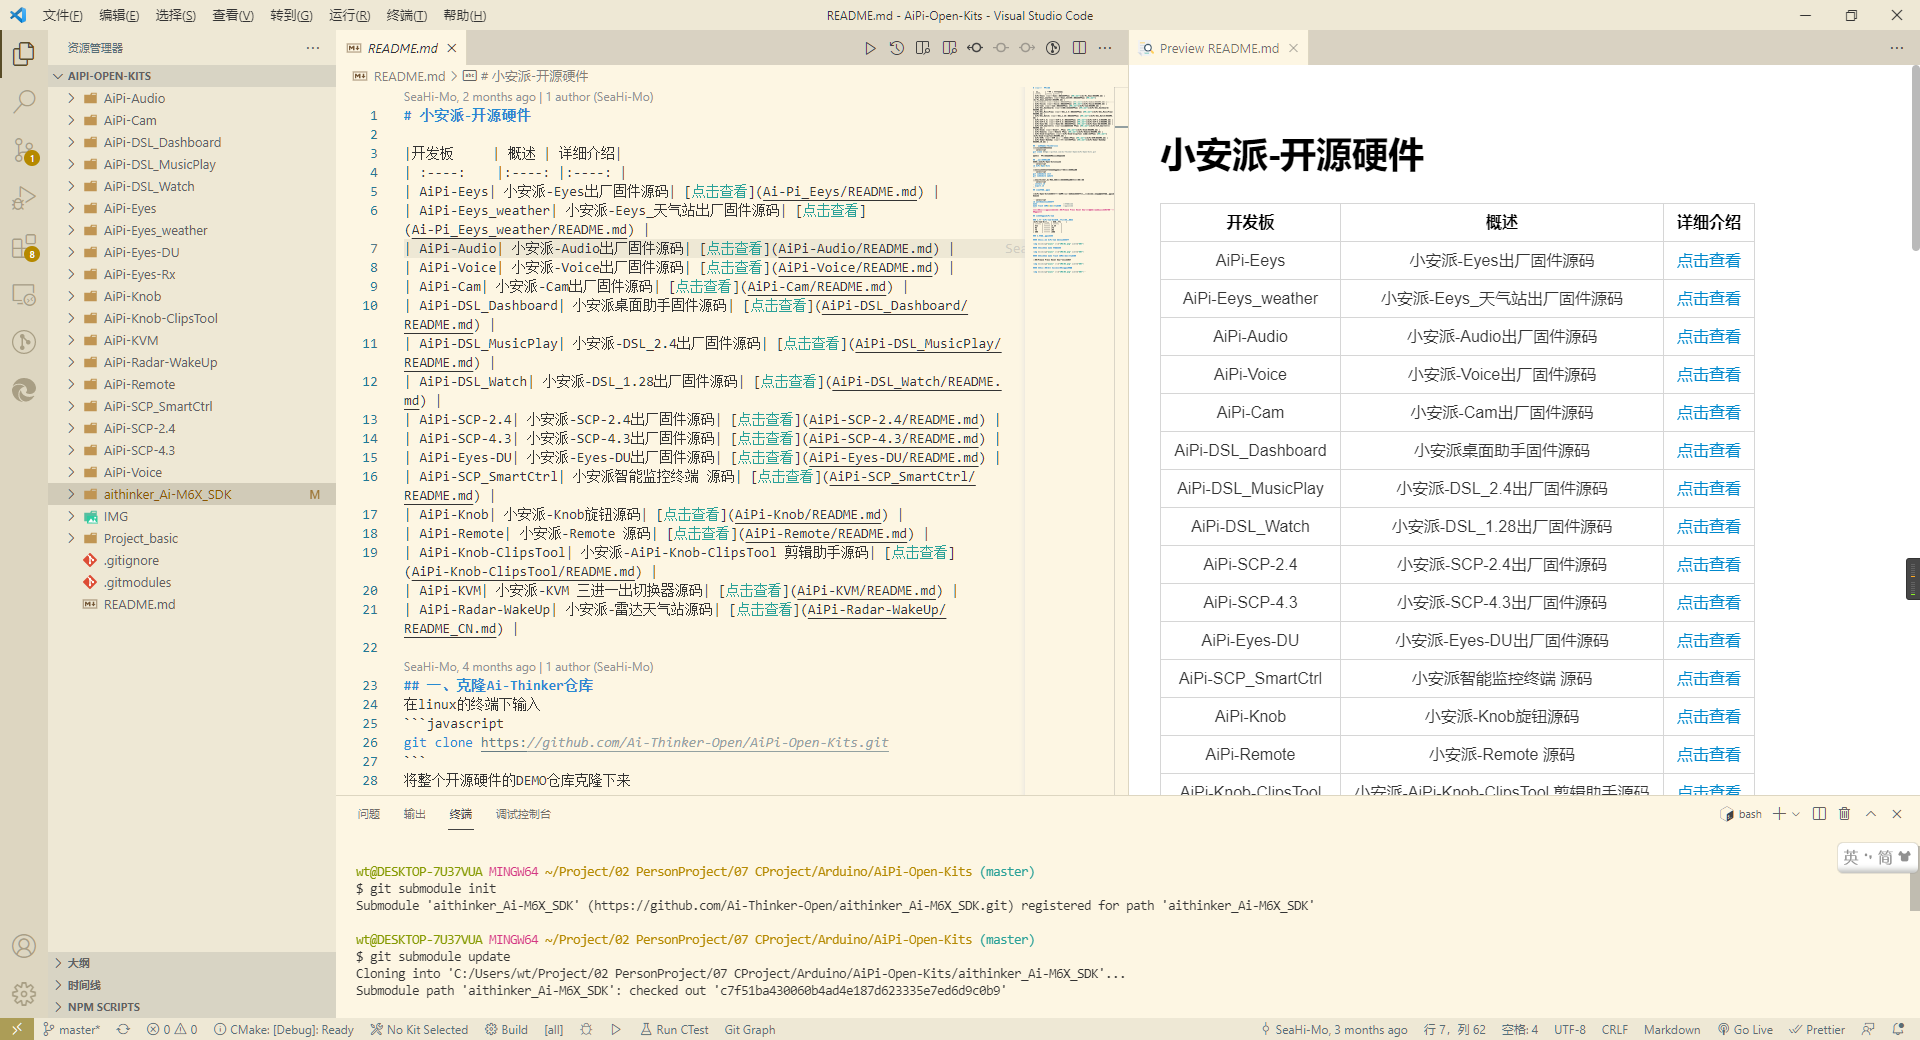The width and height of the screenshot is (1920, 1040).
Task: Split the terminal panel
Action: [x=1819, y=814]
